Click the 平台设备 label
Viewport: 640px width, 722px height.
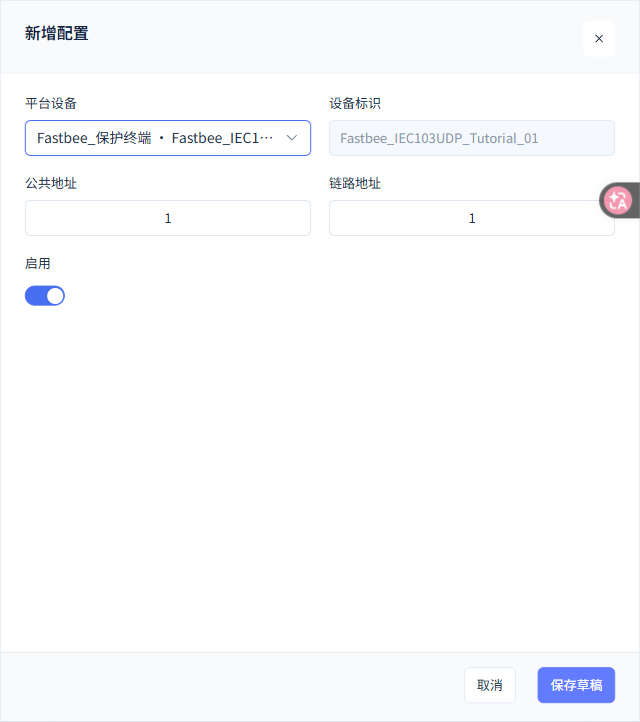pyautogui.click(x=51, y=104)
